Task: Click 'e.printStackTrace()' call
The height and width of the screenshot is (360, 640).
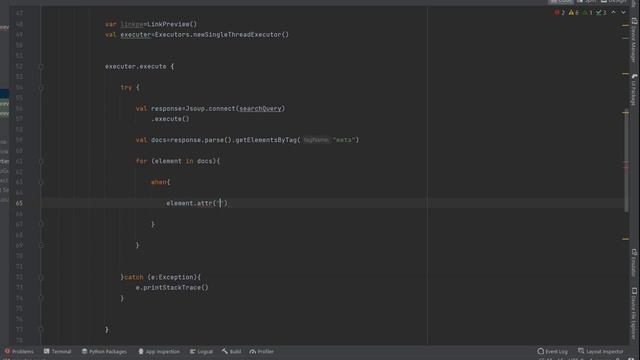Action: point(172,288)
